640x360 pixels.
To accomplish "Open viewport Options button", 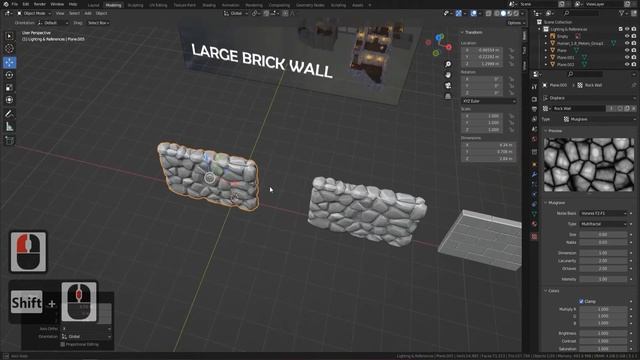I will [515, 23].
